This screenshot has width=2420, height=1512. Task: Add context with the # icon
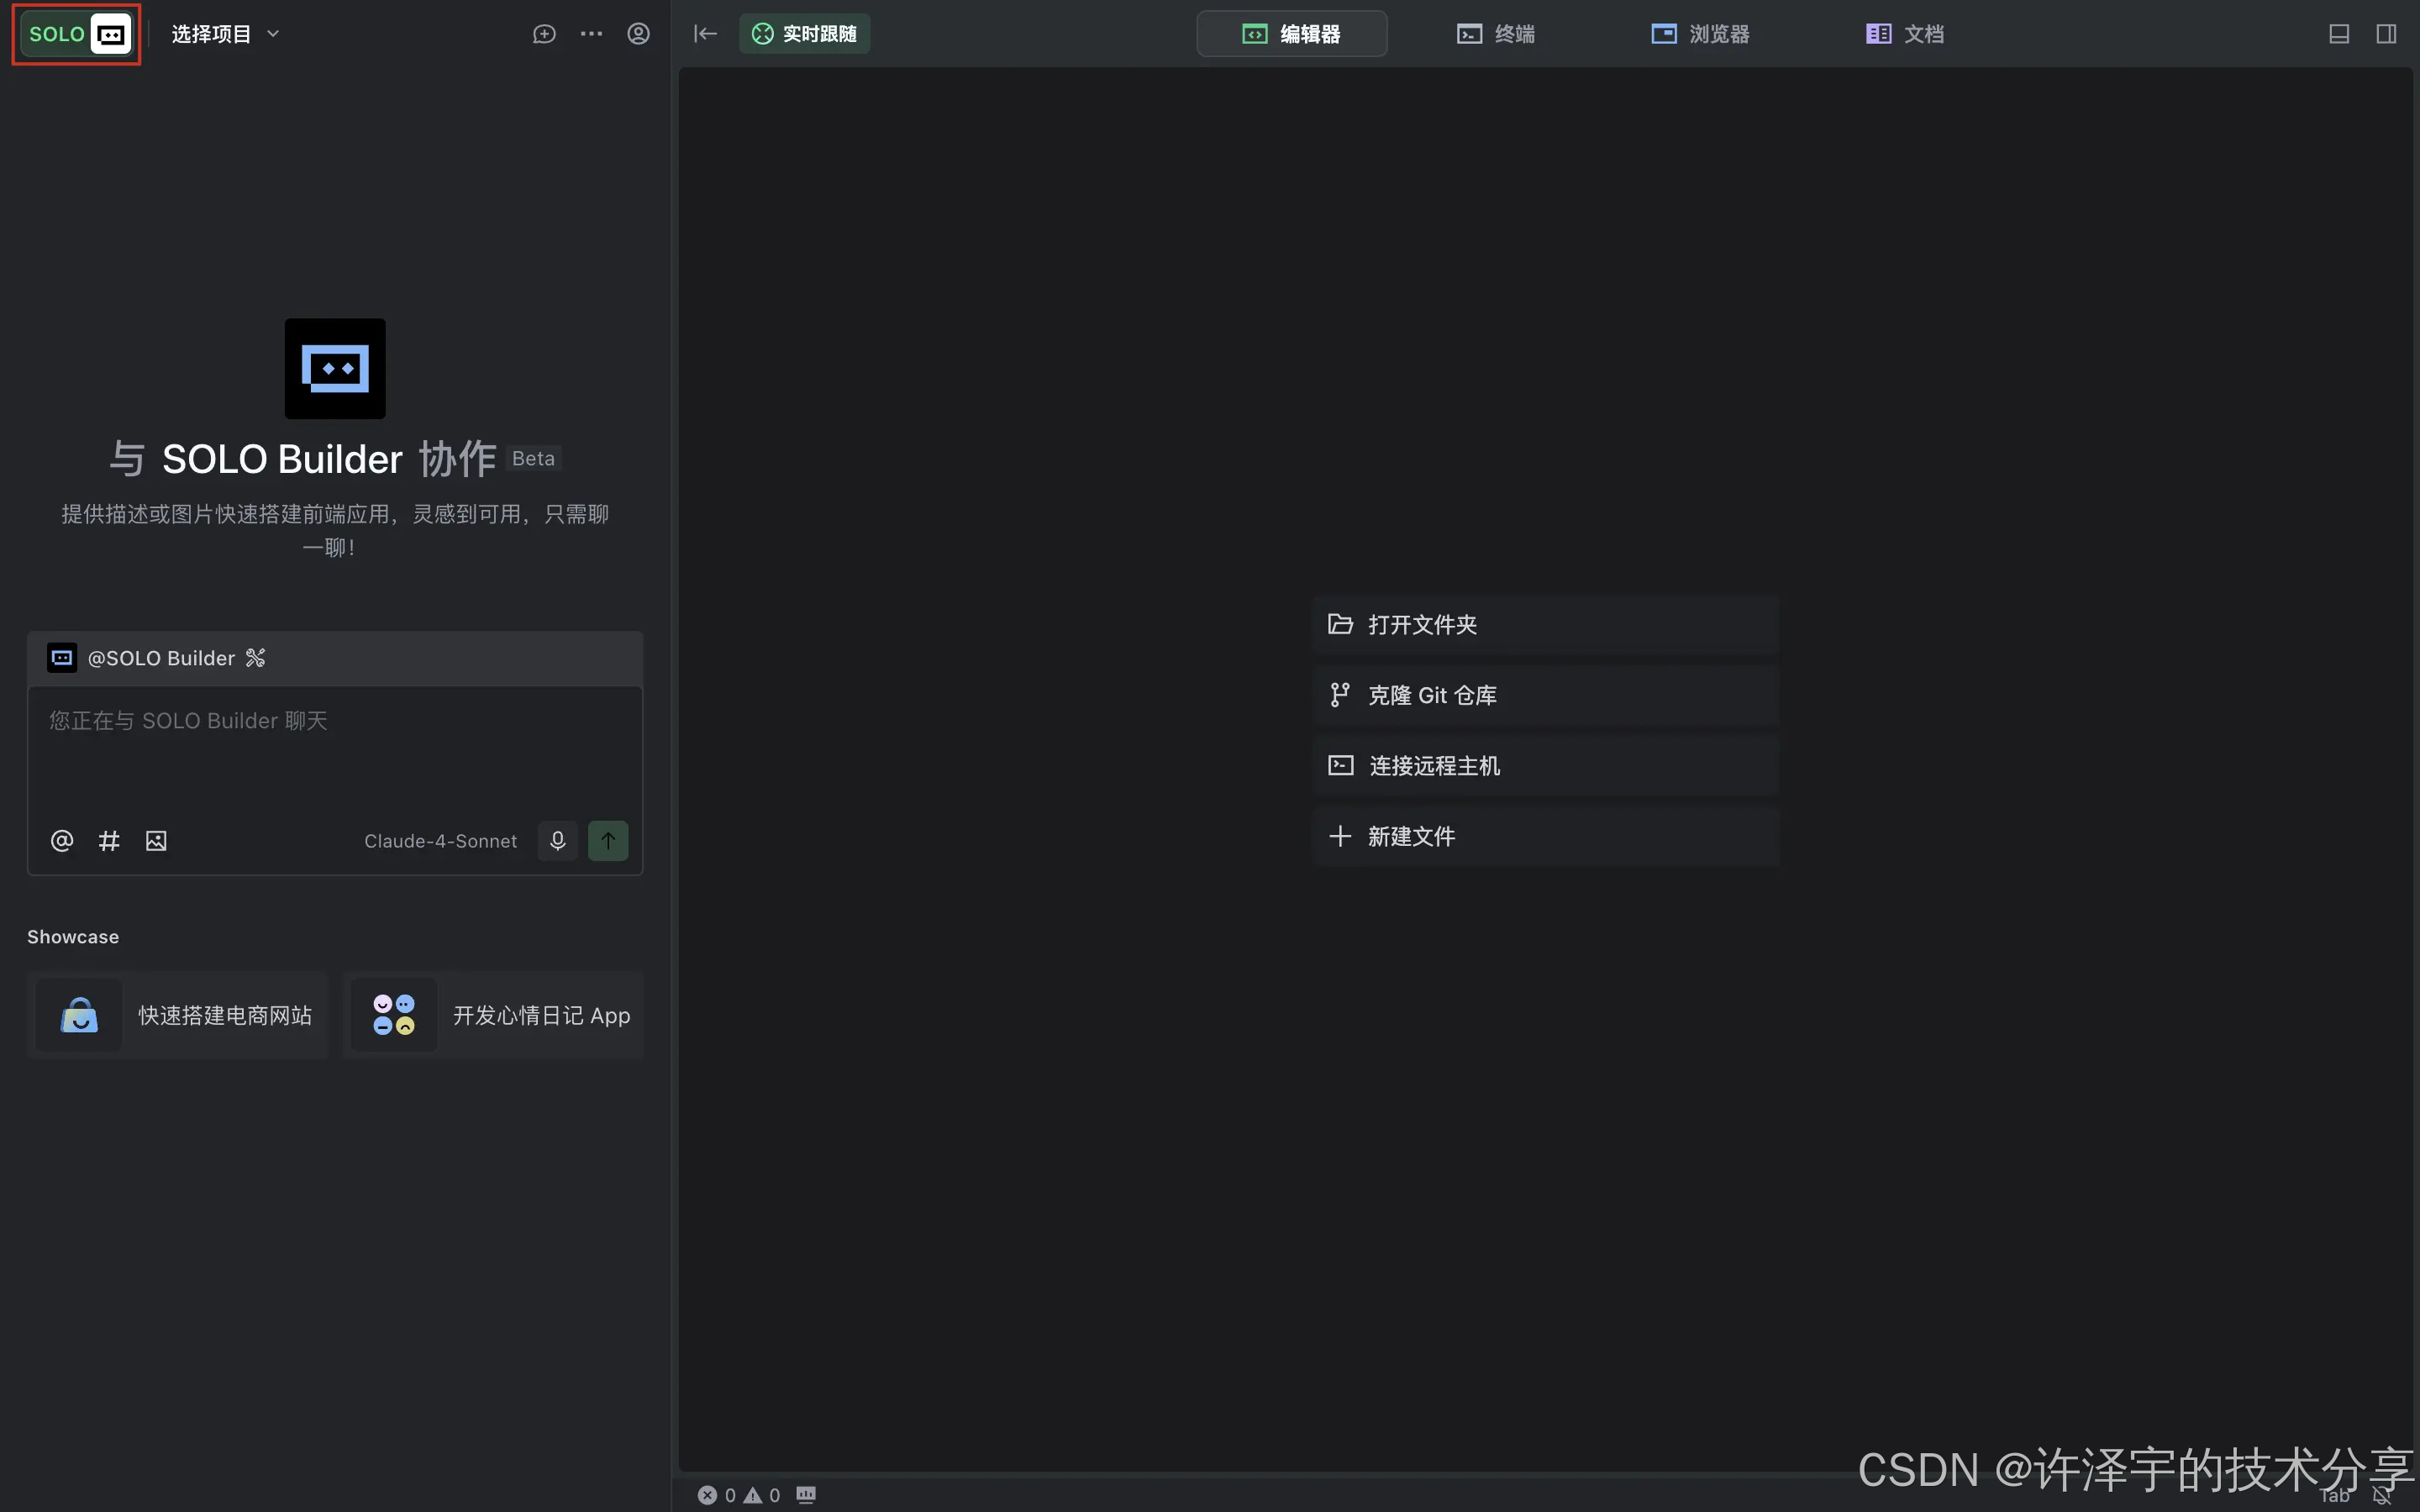pyautogui.click(x=109, y=840)
